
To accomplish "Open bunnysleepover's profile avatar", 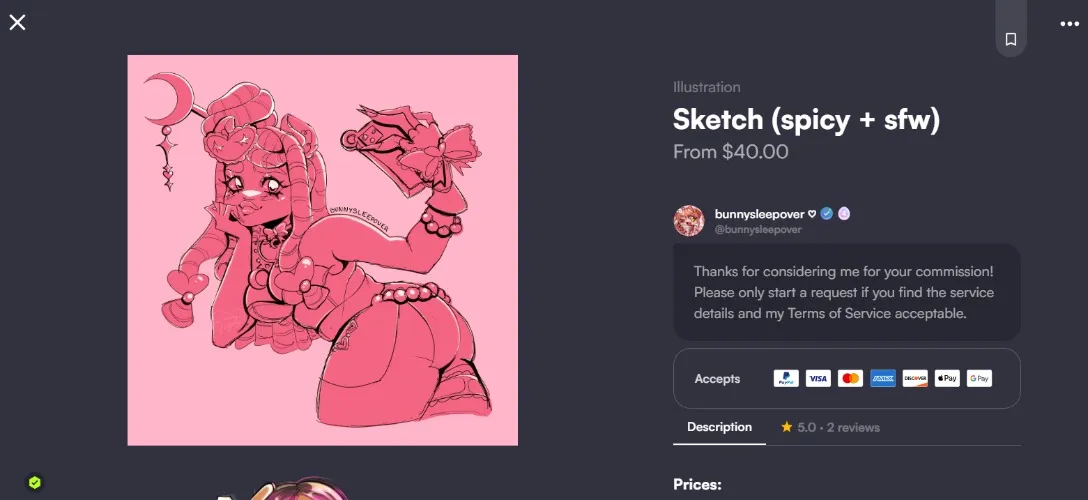I will [x=689, y=221].
